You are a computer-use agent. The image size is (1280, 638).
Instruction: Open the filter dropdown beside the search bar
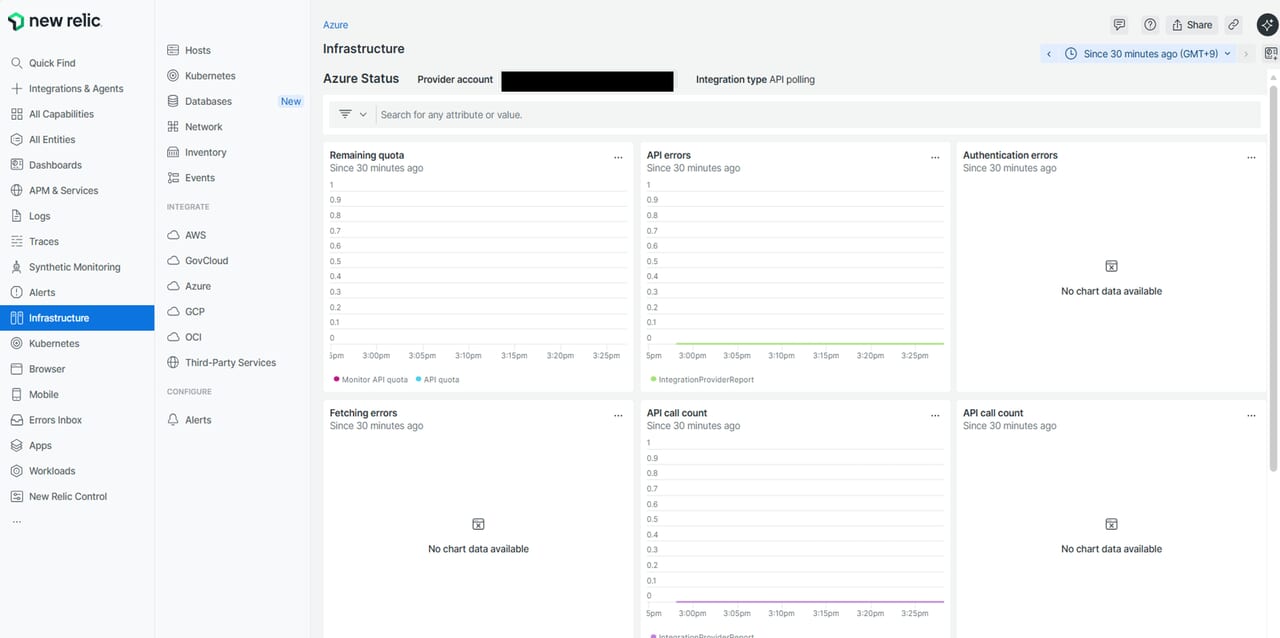click(x=353, y=115)
